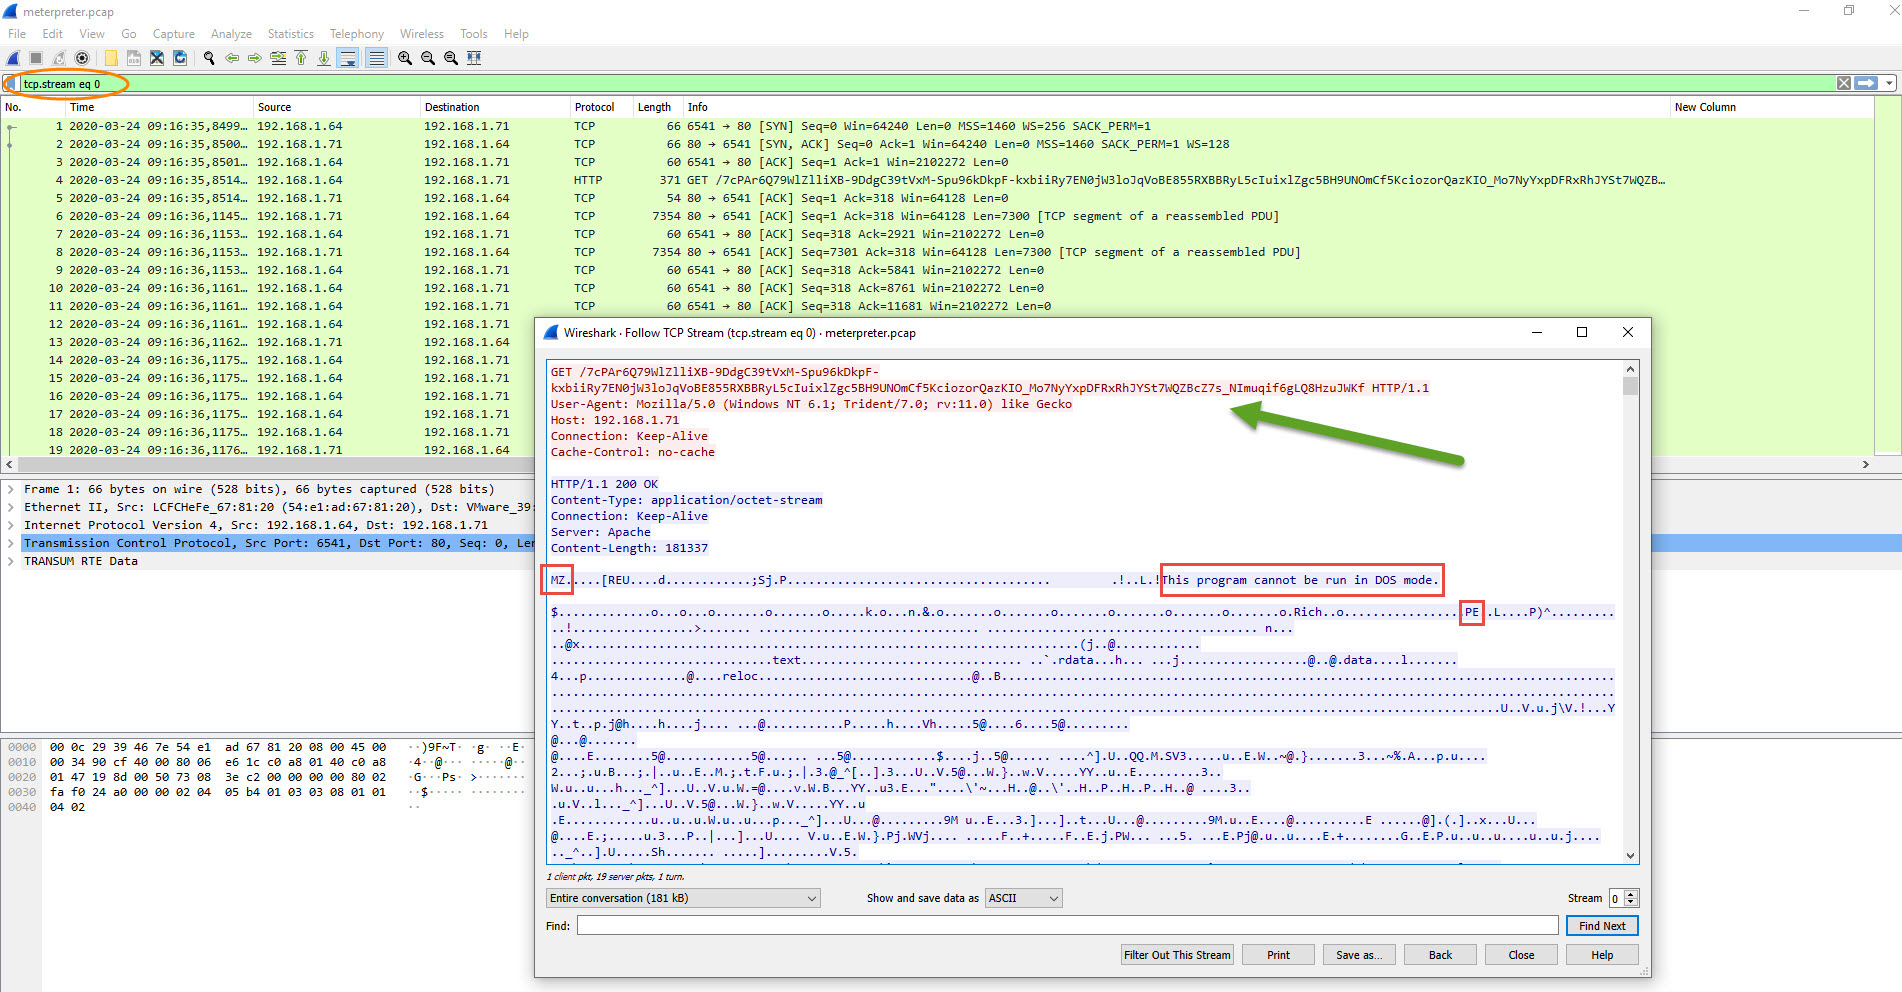This screenshot has height=992, width=1902.
Task: Open the Wireless menu
Action: click(422, 34)
